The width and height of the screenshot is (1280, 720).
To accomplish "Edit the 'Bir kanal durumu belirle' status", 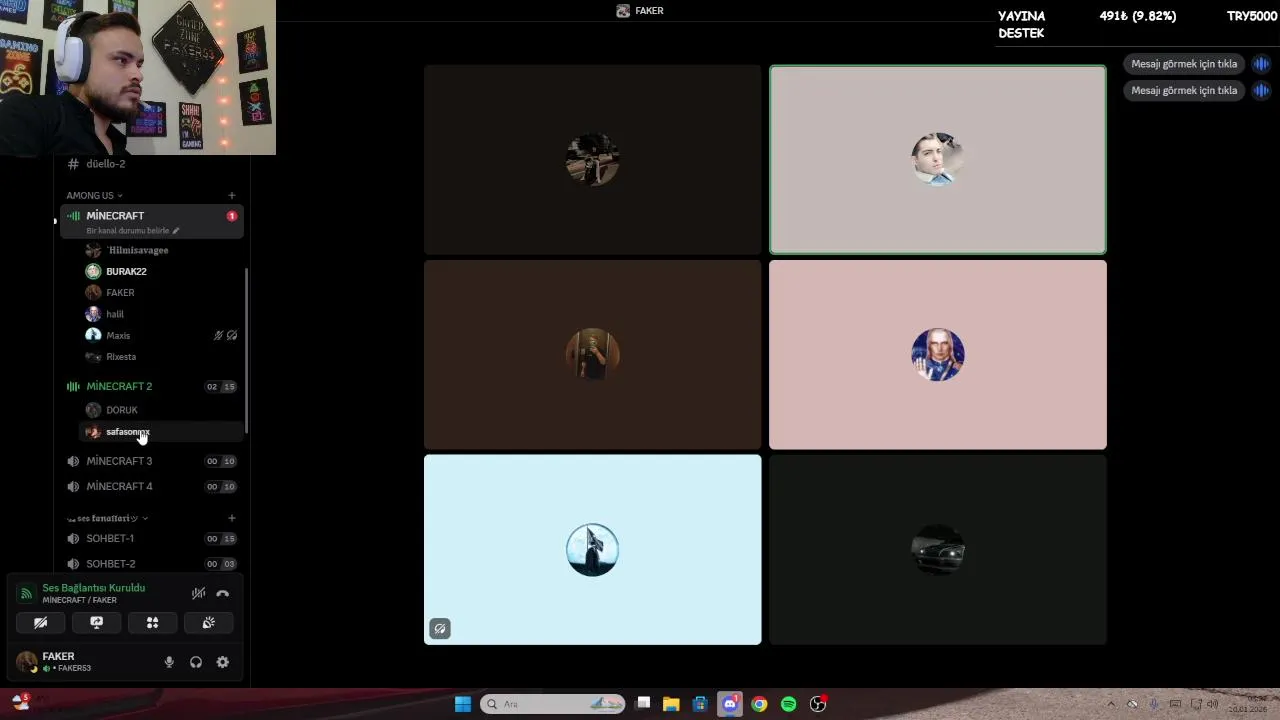I will coord(133,231).
